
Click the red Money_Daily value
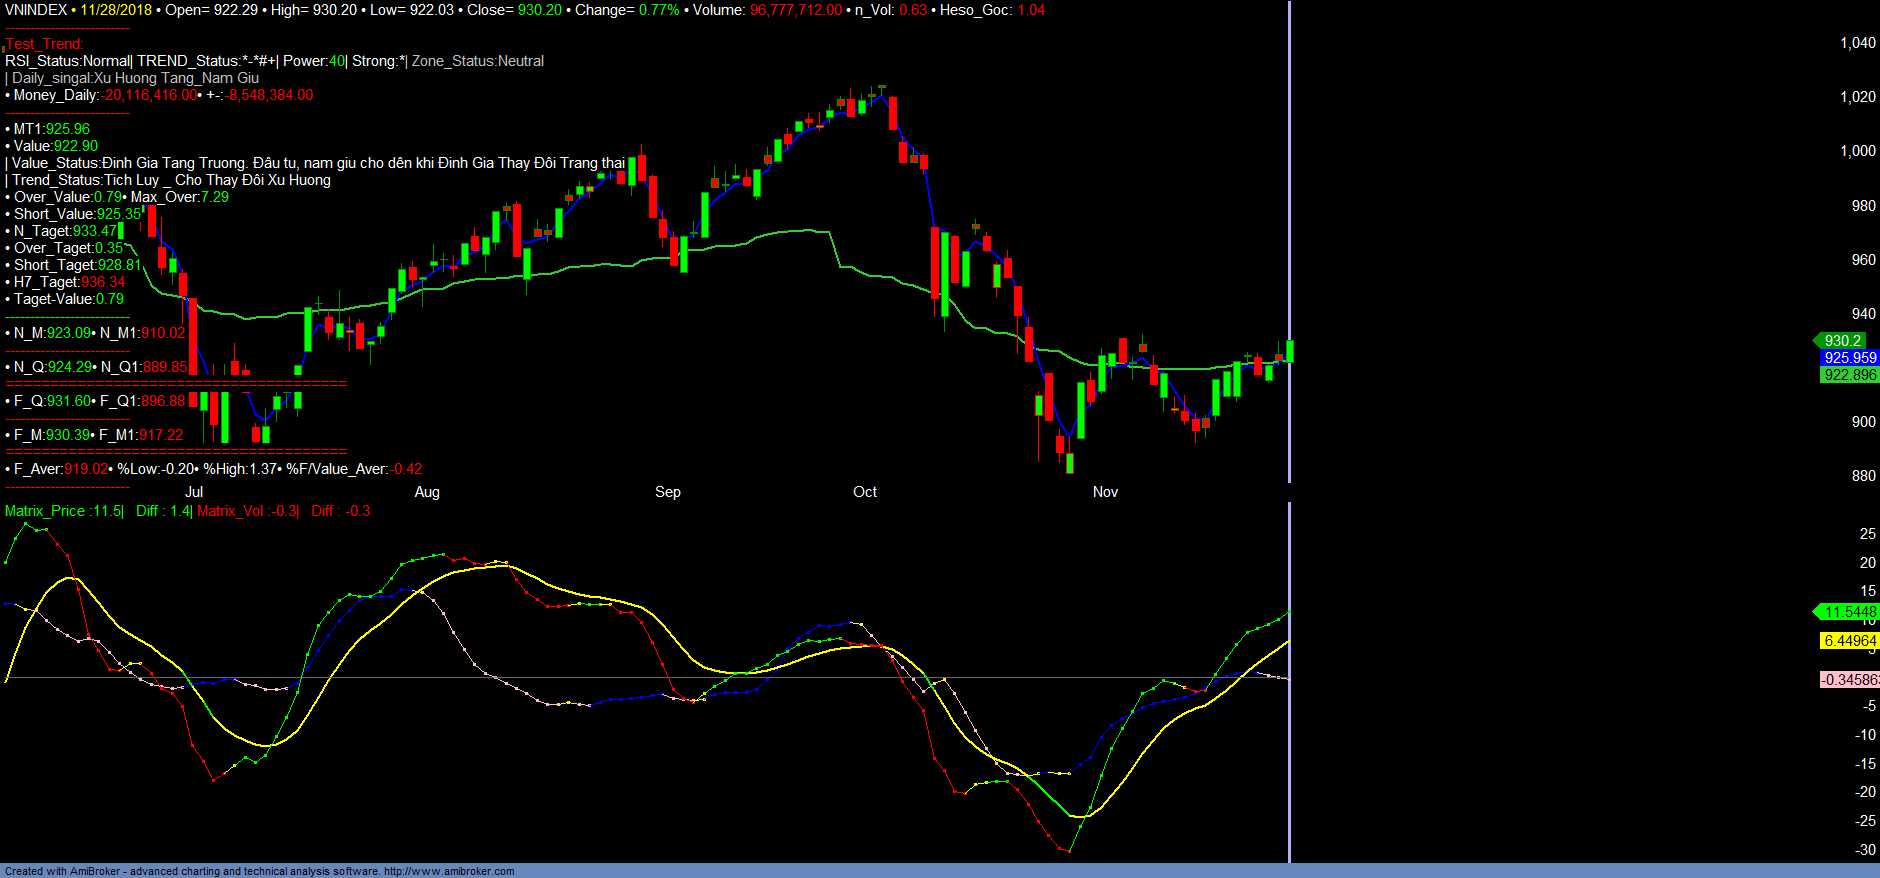[150, 95]
